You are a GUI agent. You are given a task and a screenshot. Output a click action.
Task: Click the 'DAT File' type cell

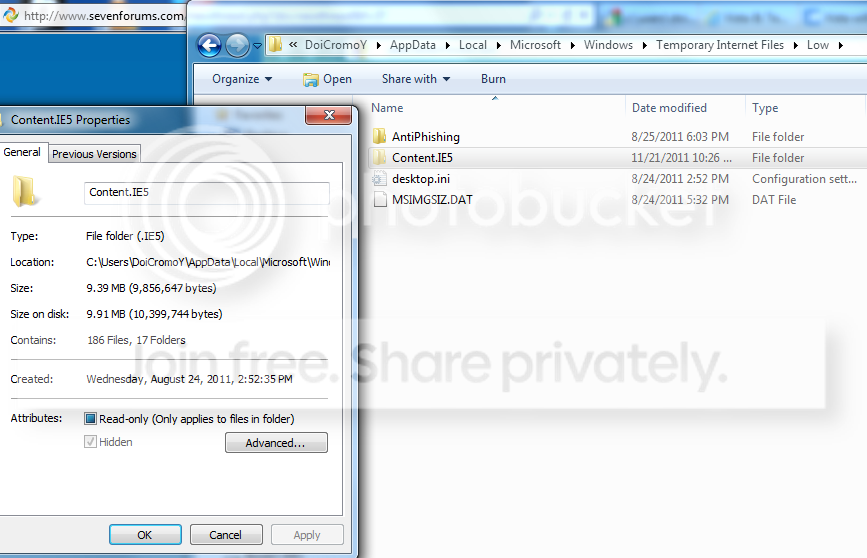click(x=774, y=200)
